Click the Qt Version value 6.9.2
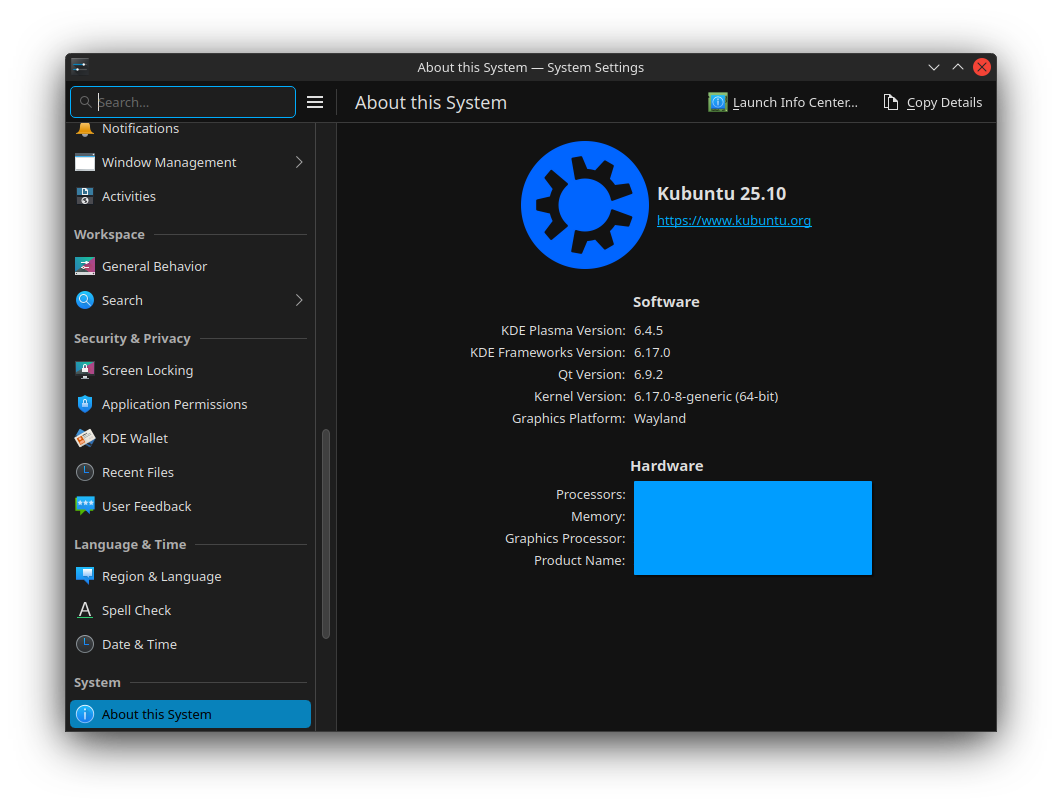 [648, 375]
